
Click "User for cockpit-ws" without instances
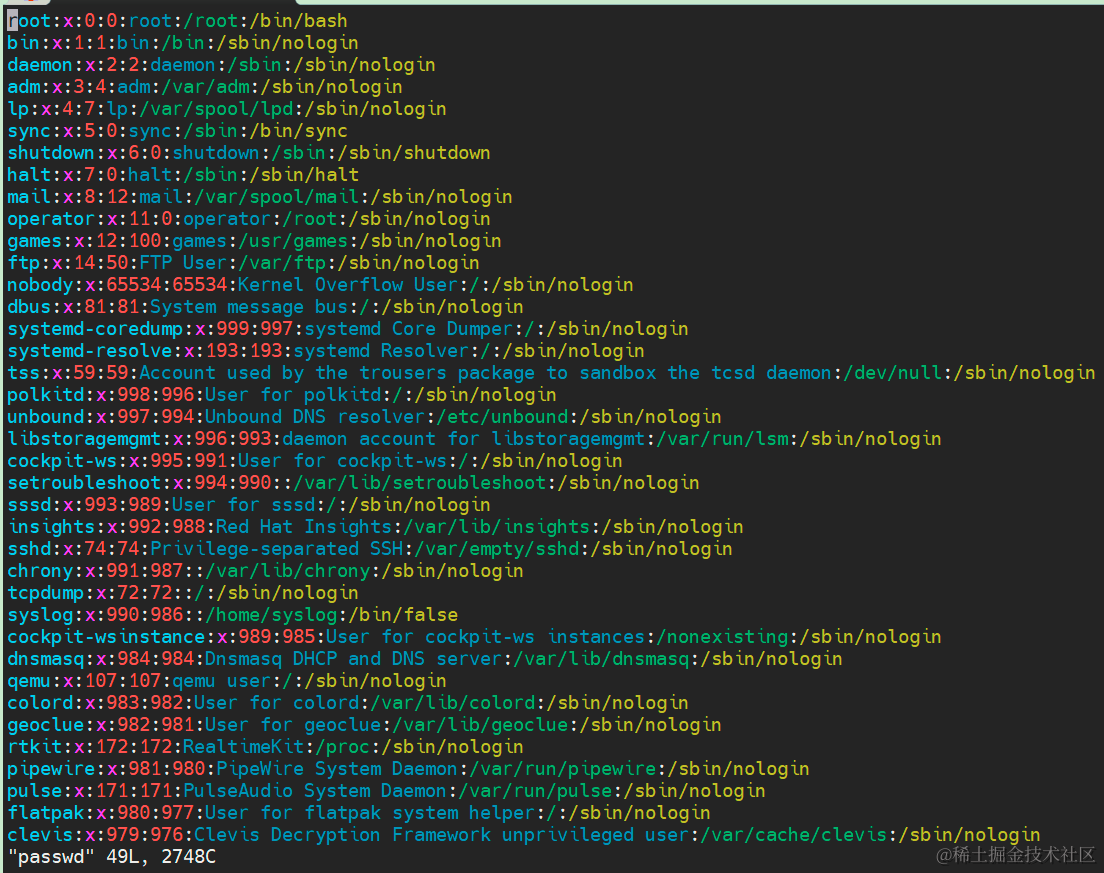click(x=342, y=461)
